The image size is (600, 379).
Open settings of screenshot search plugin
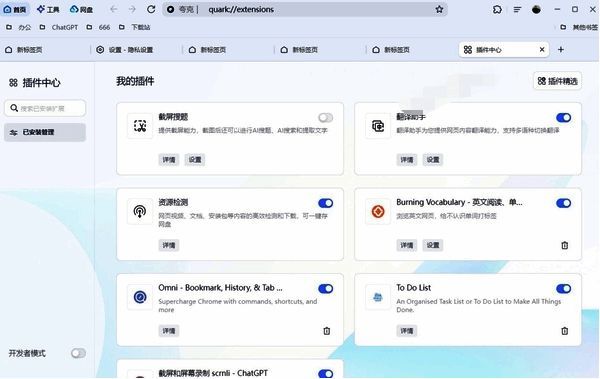pos(195,160)
